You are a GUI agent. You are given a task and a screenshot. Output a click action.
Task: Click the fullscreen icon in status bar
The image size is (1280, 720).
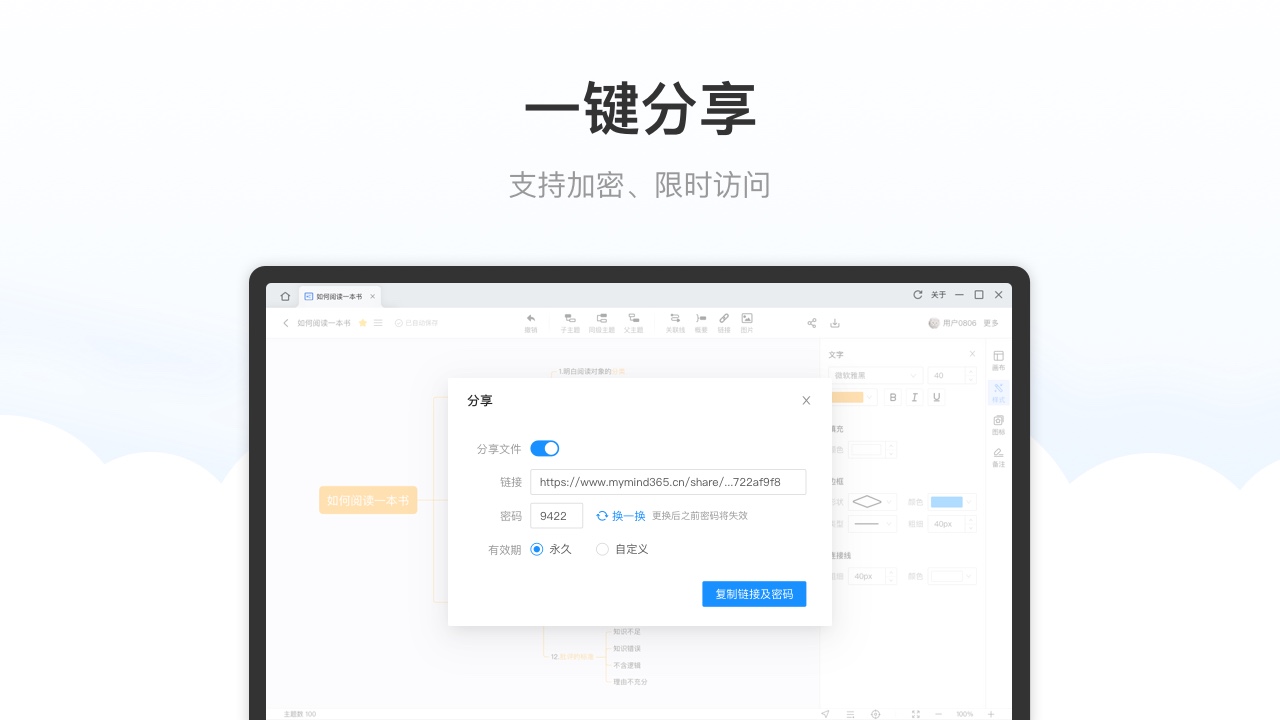point(915,714)
